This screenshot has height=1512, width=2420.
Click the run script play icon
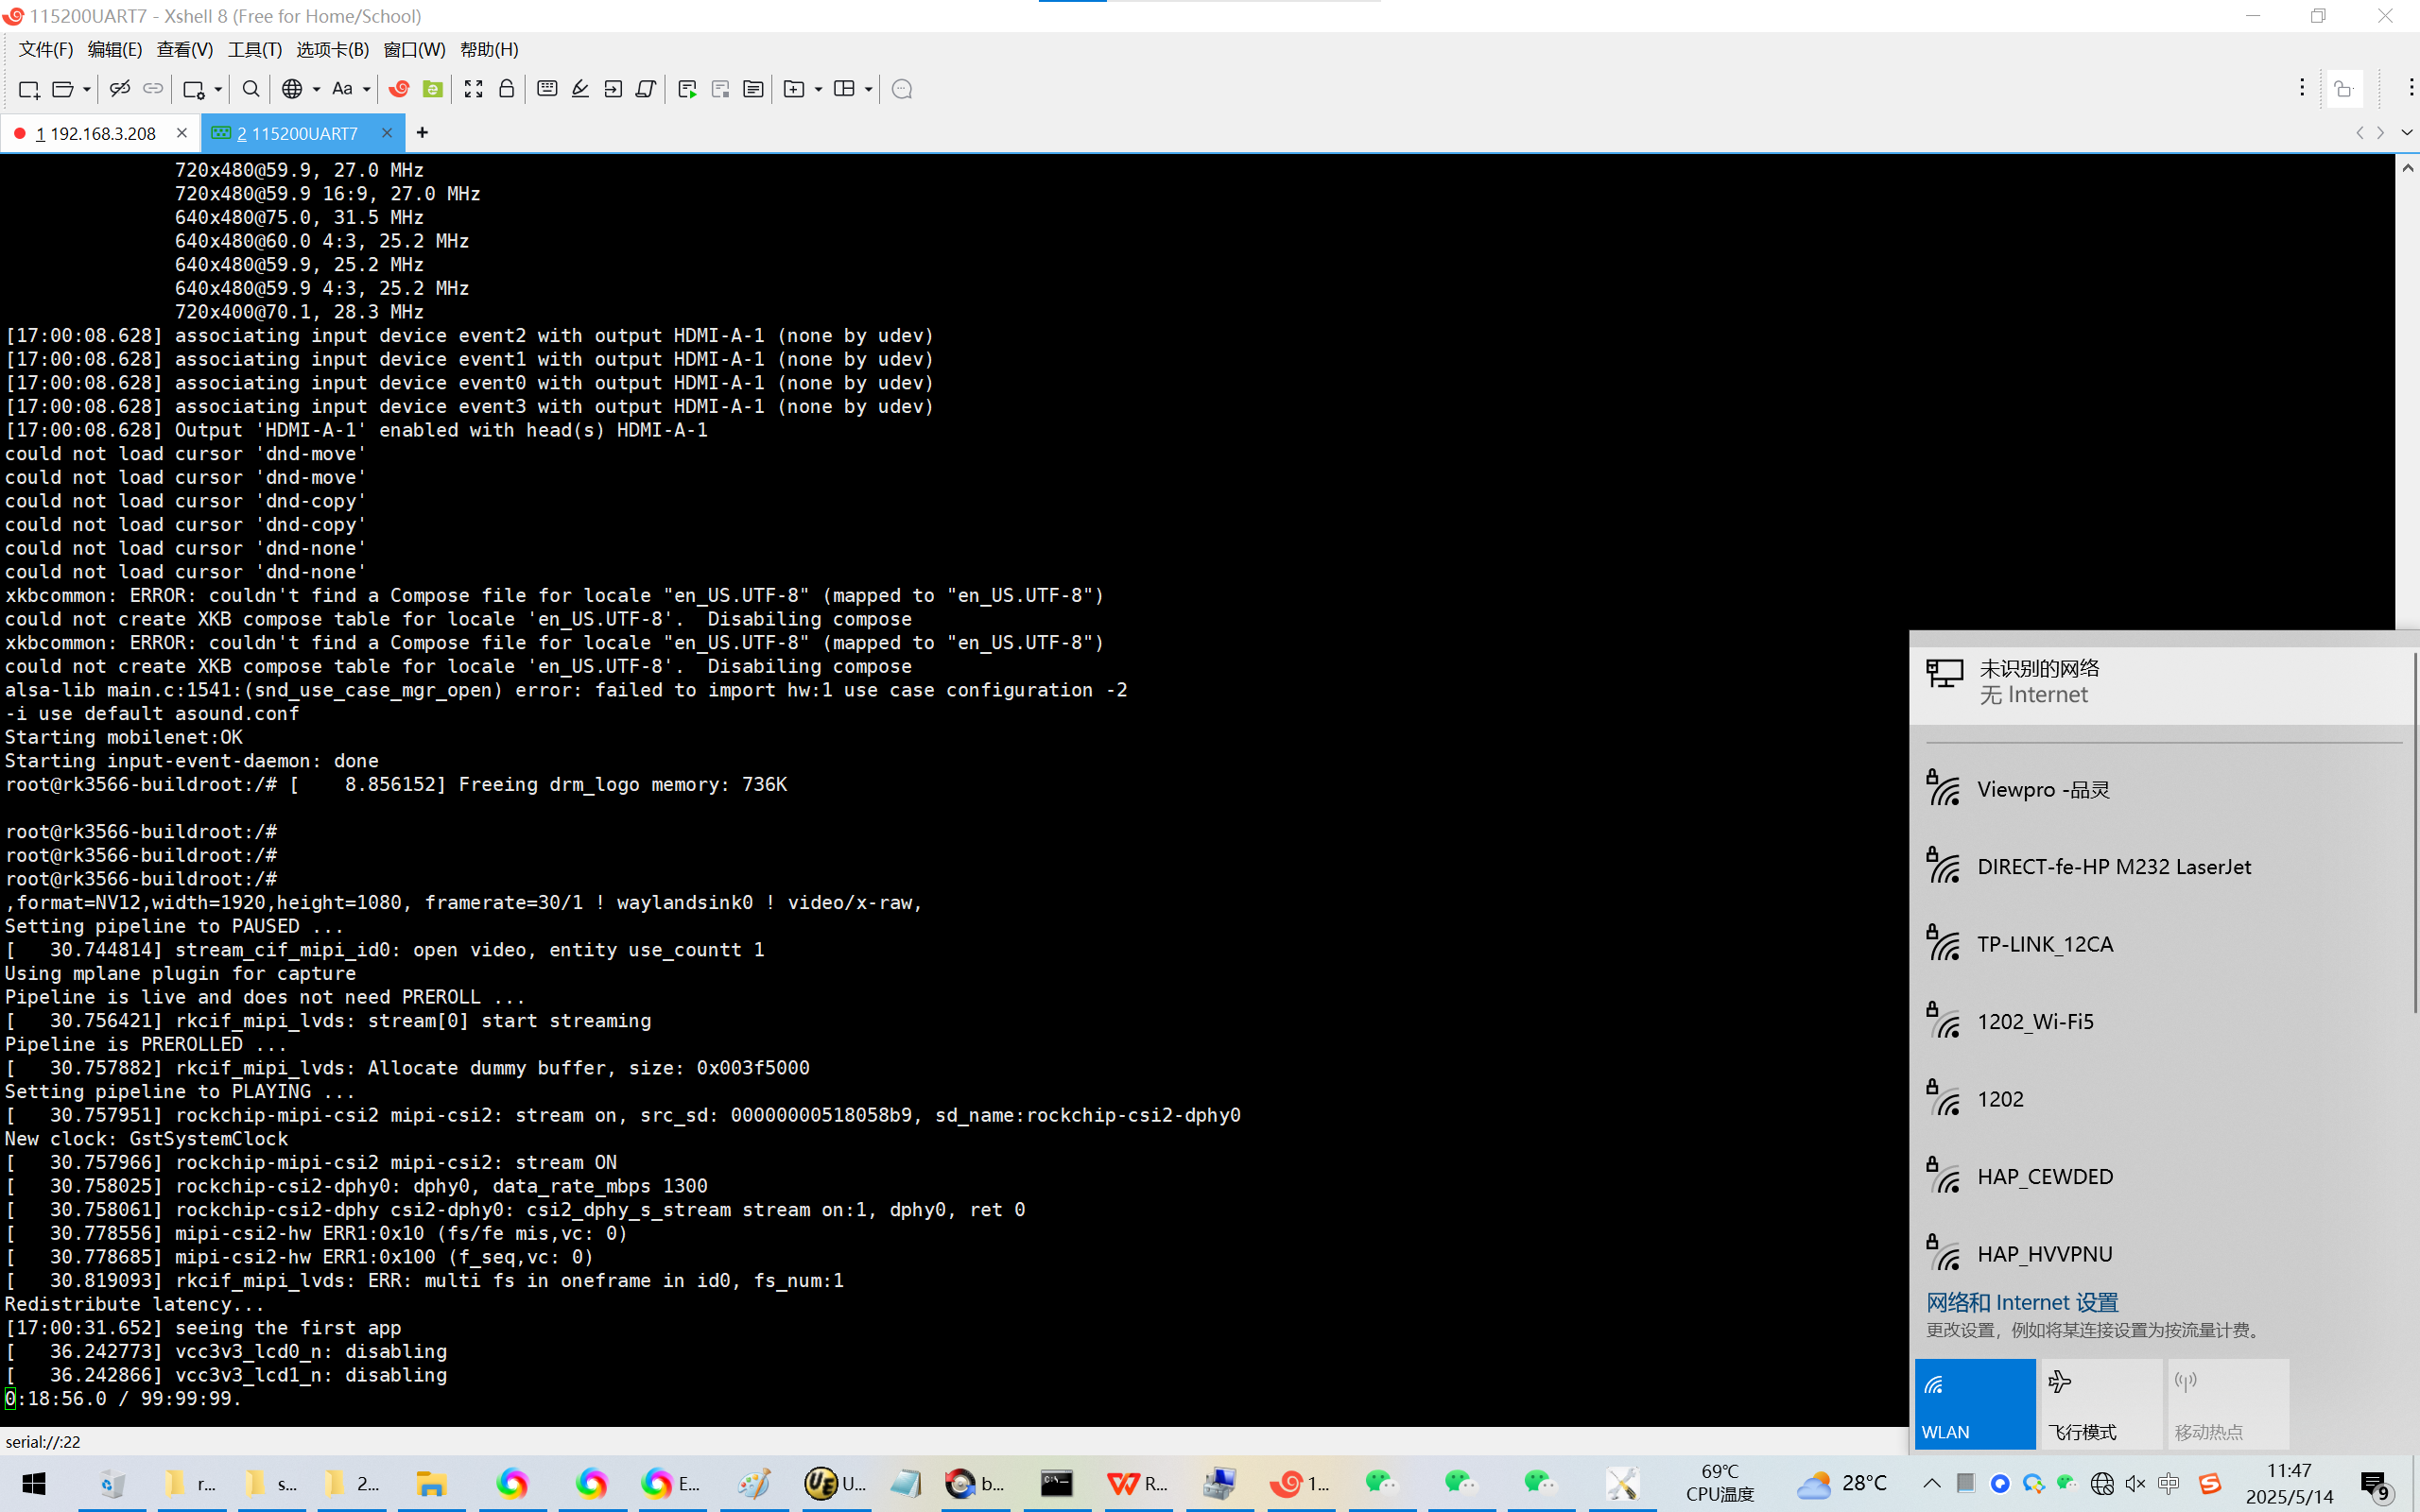(x=687, y=89)
